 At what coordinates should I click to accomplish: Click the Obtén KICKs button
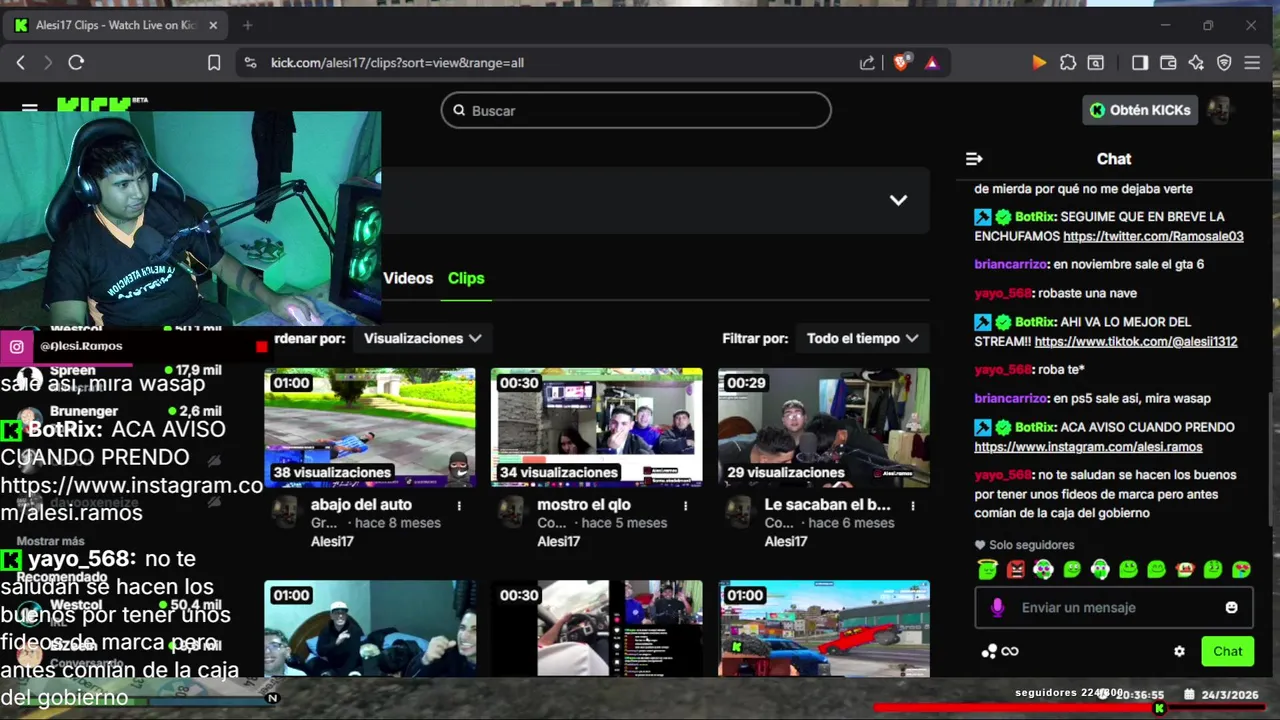click(x=1140, y=110)
